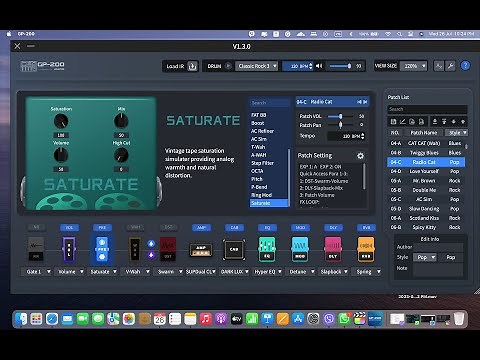
Task: Play the drum machine
Action: (228, 66)
